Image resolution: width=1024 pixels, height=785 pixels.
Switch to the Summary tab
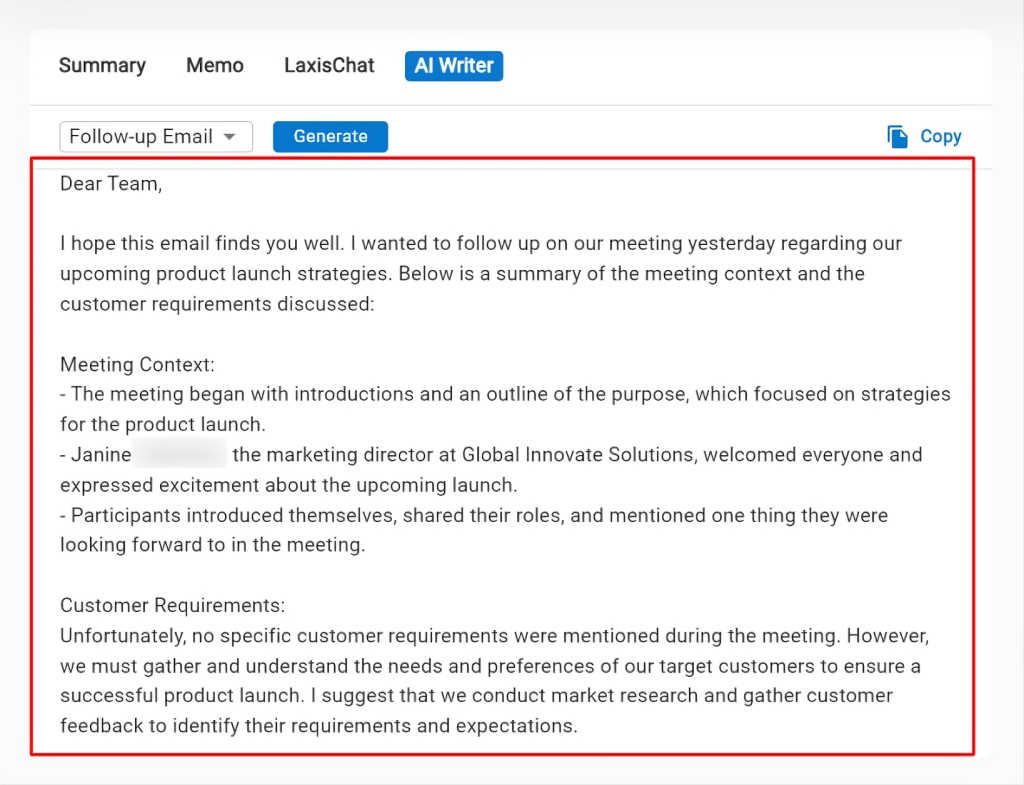click(102, 66)
